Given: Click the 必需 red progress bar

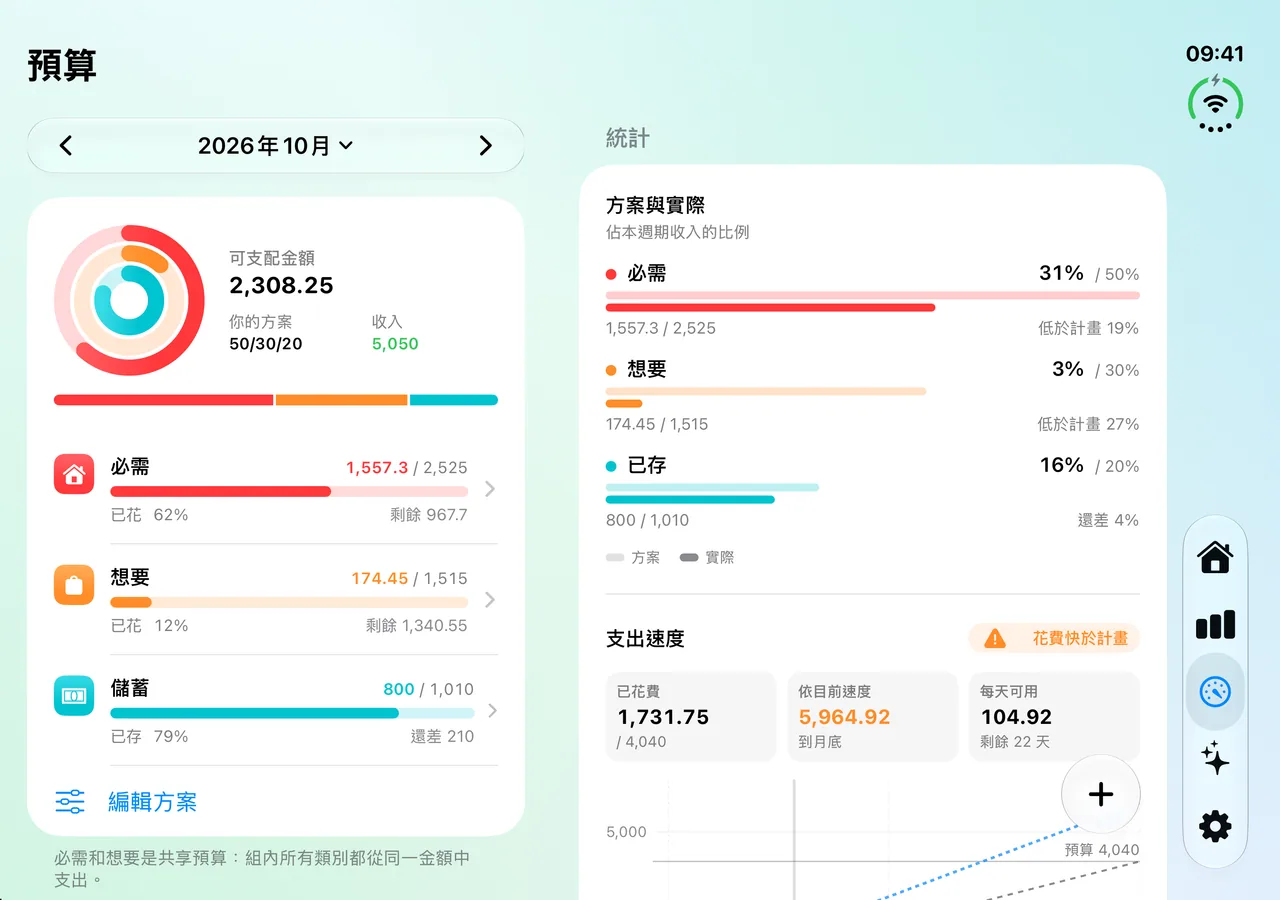Looking at the screenshot, I should pyautogui.click(x=289, y=492).
